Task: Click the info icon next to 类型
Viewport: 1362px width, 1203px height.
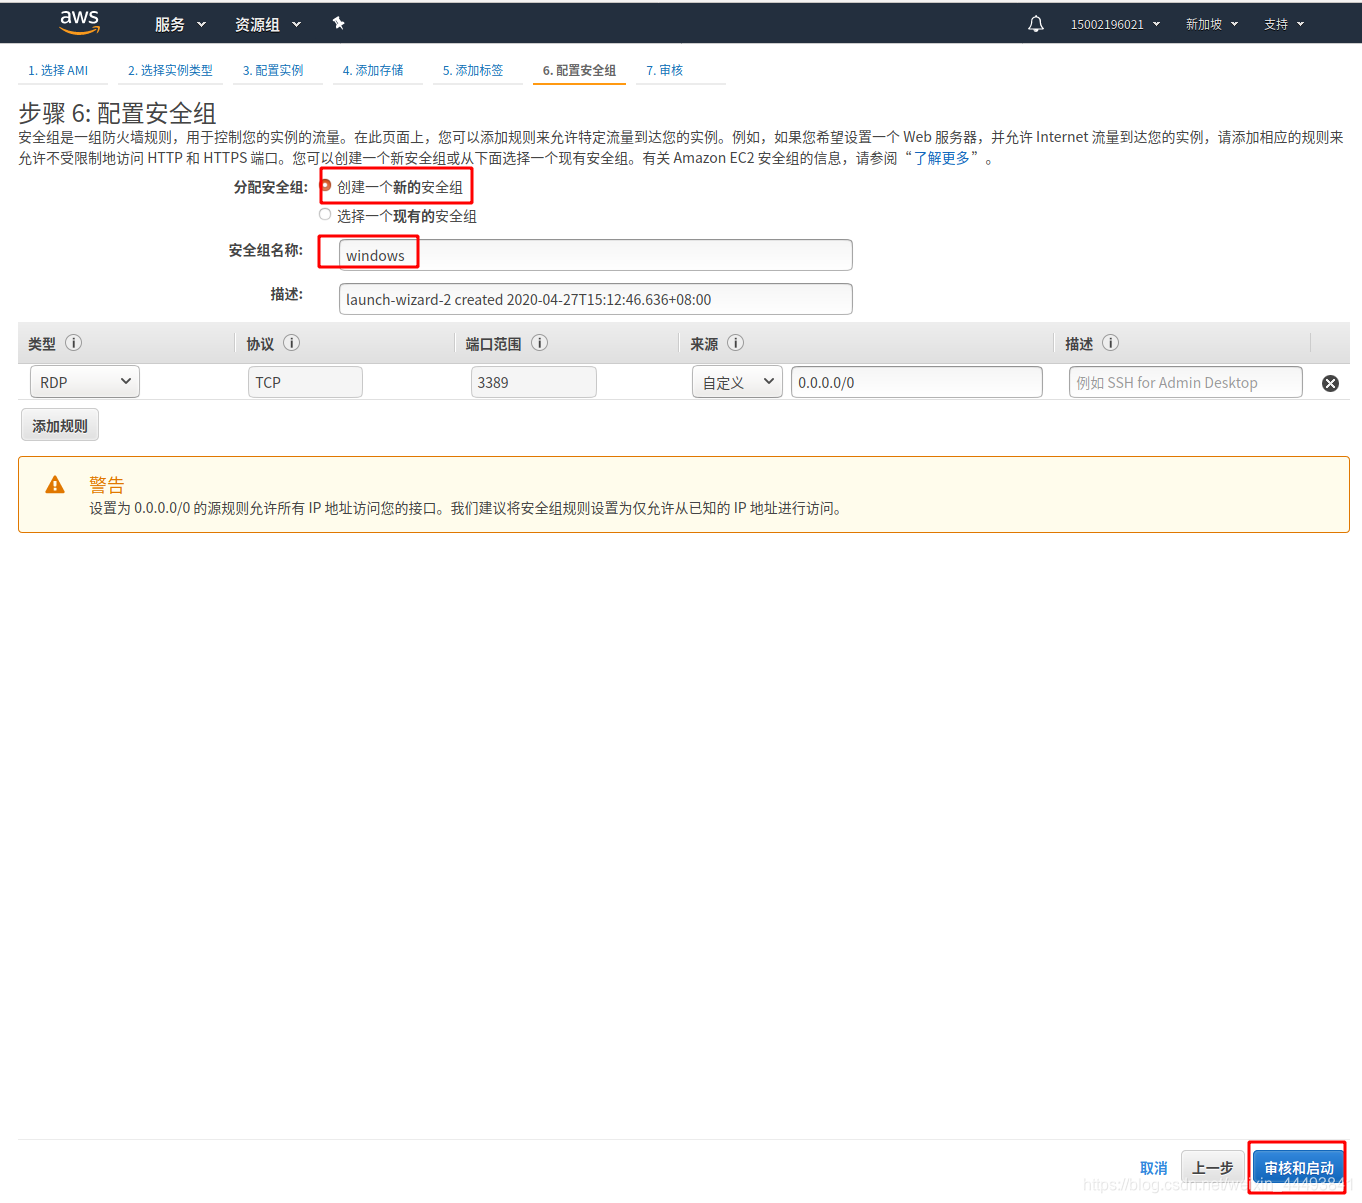Action: click(x=74, y=343)
